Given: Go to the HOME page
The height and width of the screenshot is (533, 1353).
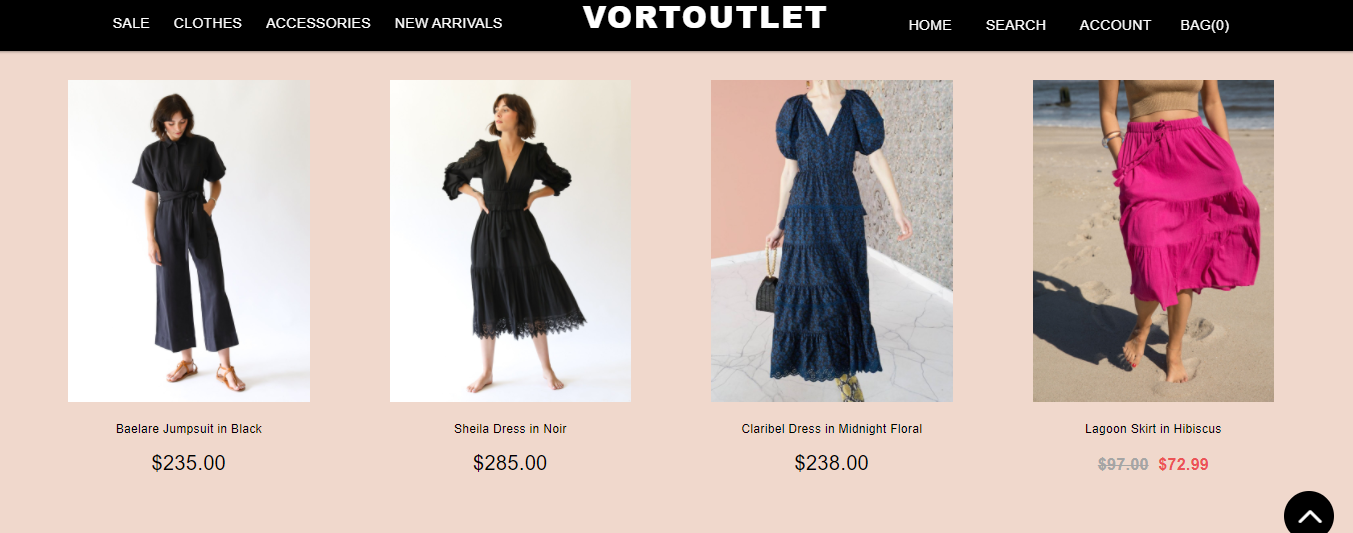Looking at the screenshot, I should pos(930,25).
